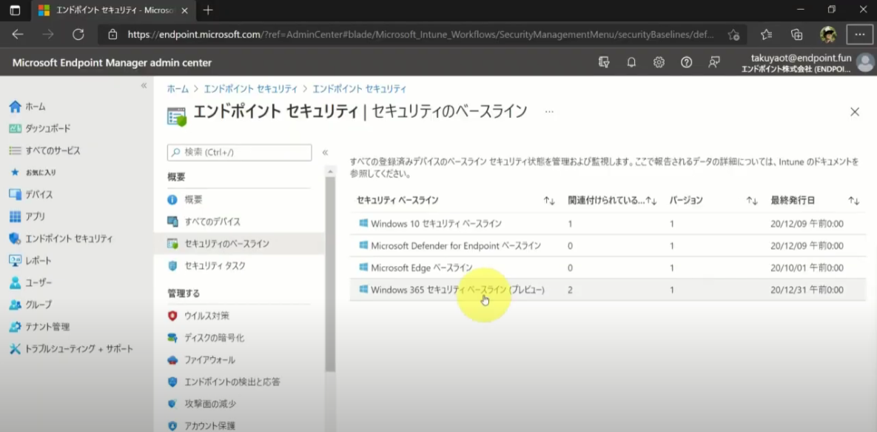Click the browser refresh button
This screenshot has height=432, width=877.
coord(78,34)
